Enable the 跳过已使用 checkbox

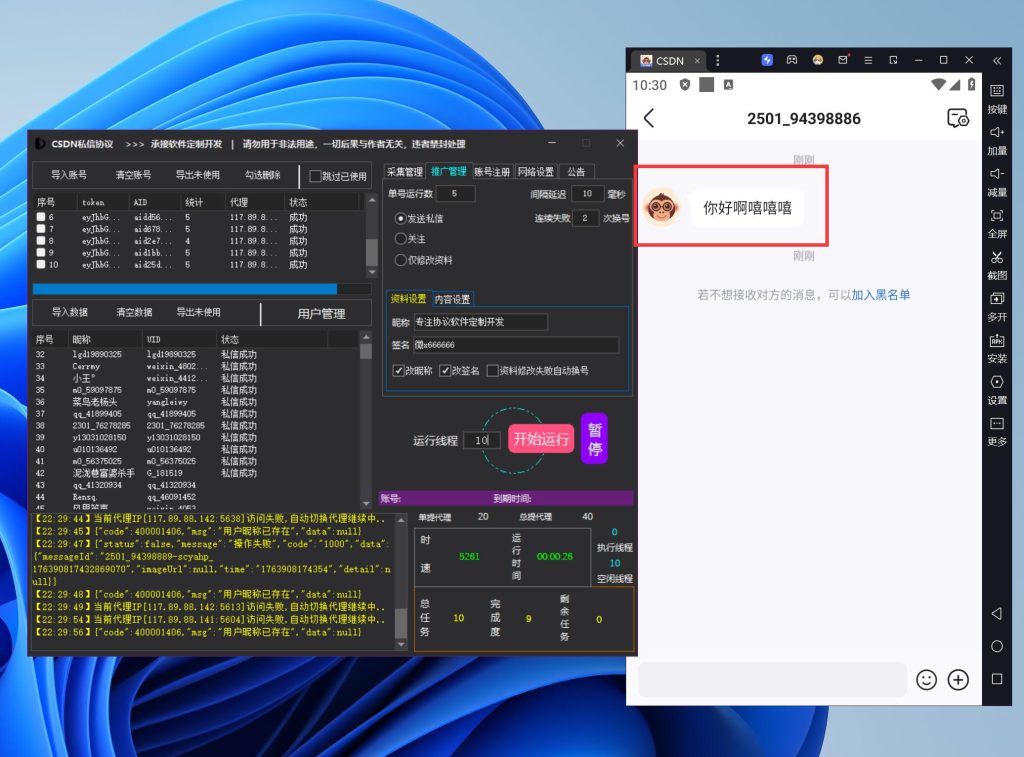pos(315,176)
